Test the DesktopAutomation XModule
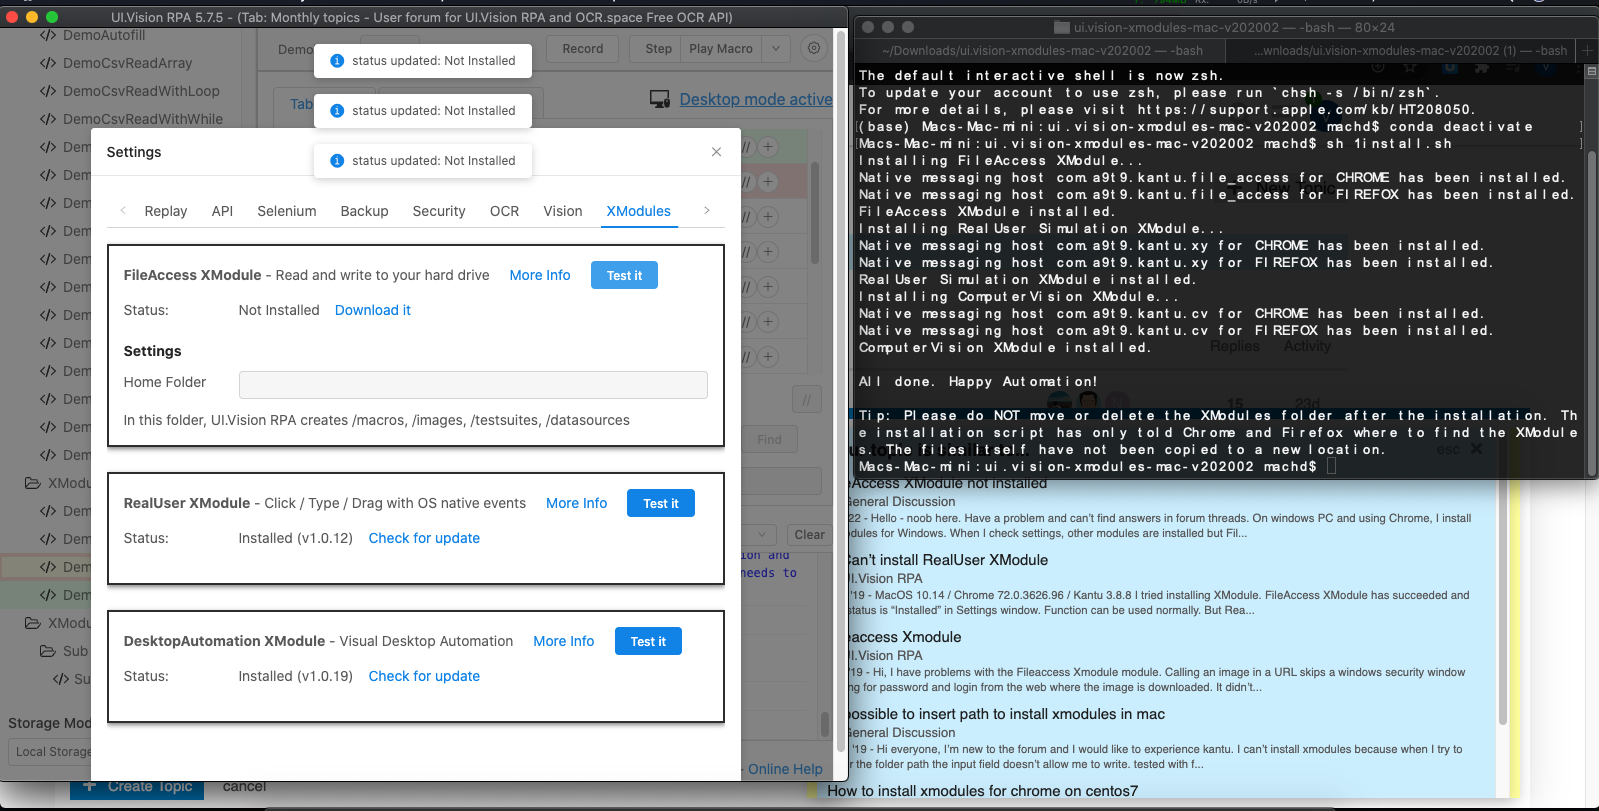Viewport: 1599px width, 811px height. click(x=648, y=642)
